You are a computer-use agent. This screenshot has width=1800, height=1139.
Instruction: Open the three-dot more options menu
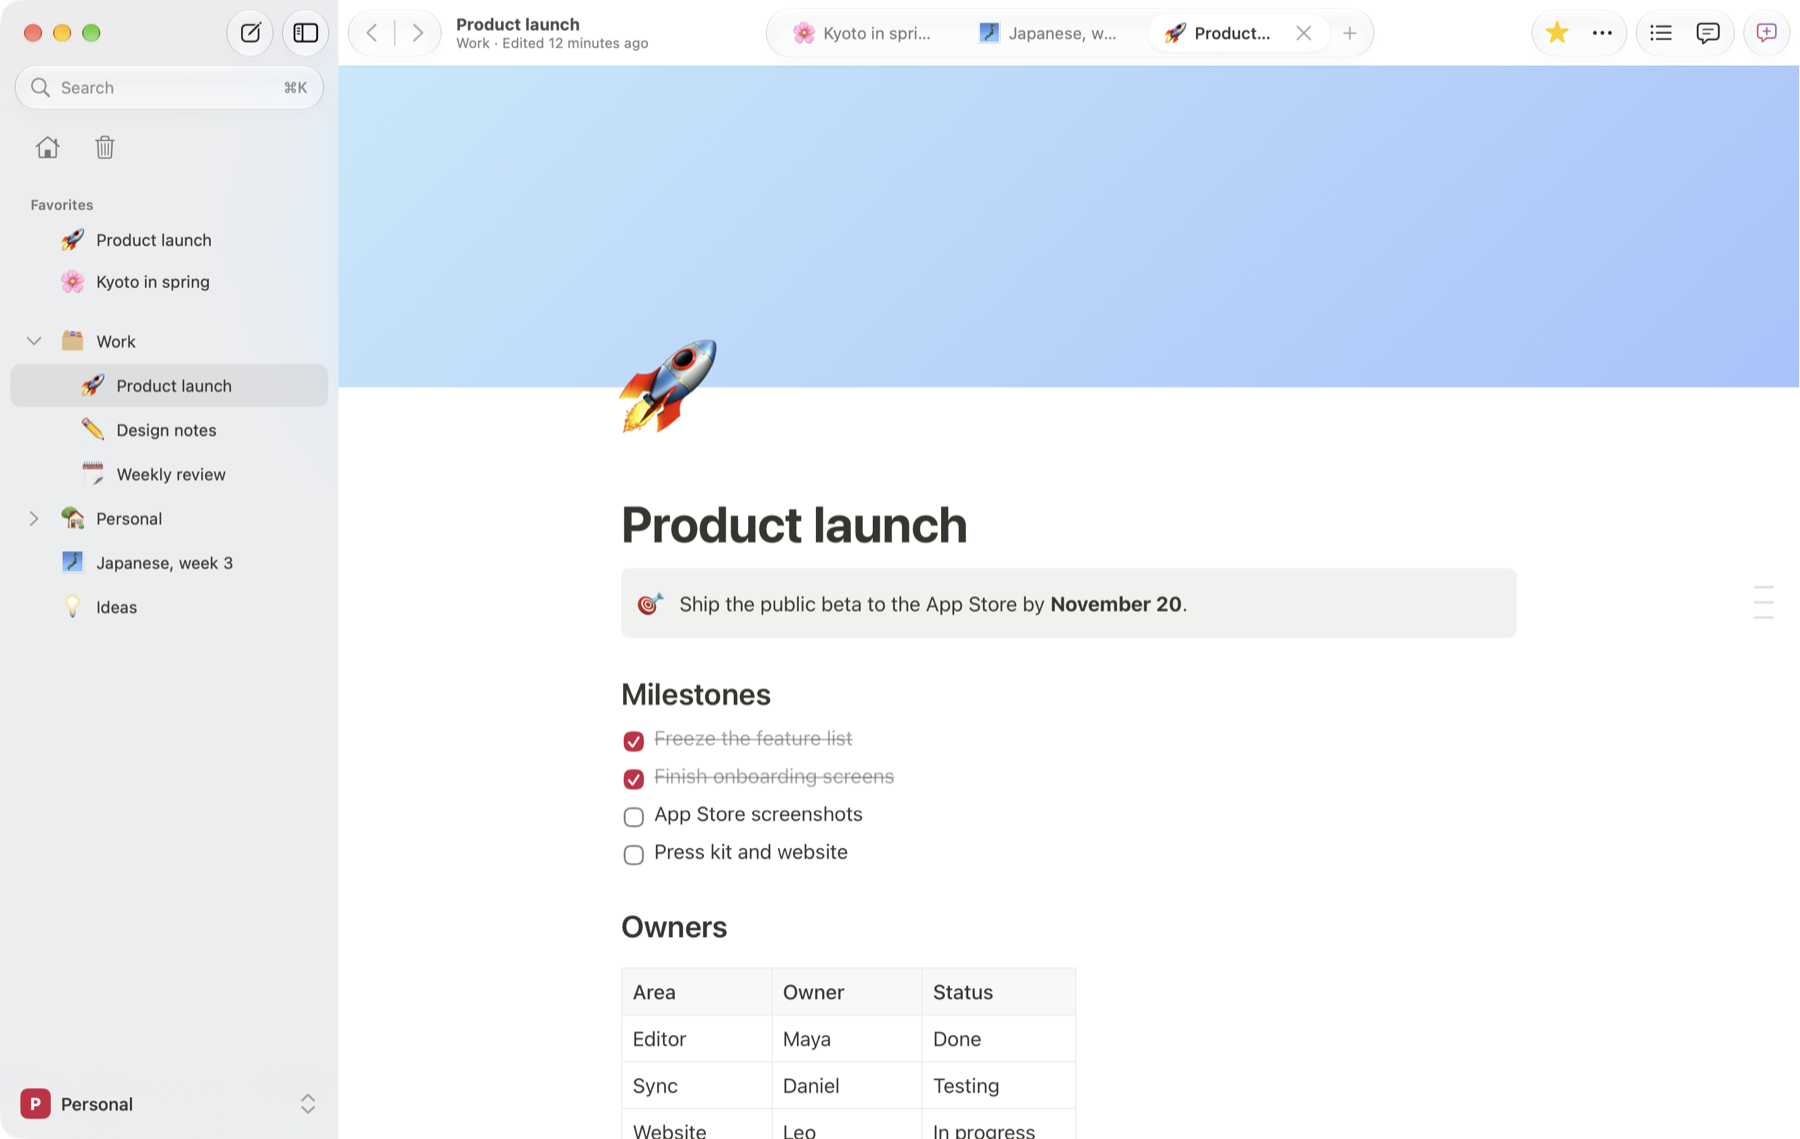[x=1602, y=33]
